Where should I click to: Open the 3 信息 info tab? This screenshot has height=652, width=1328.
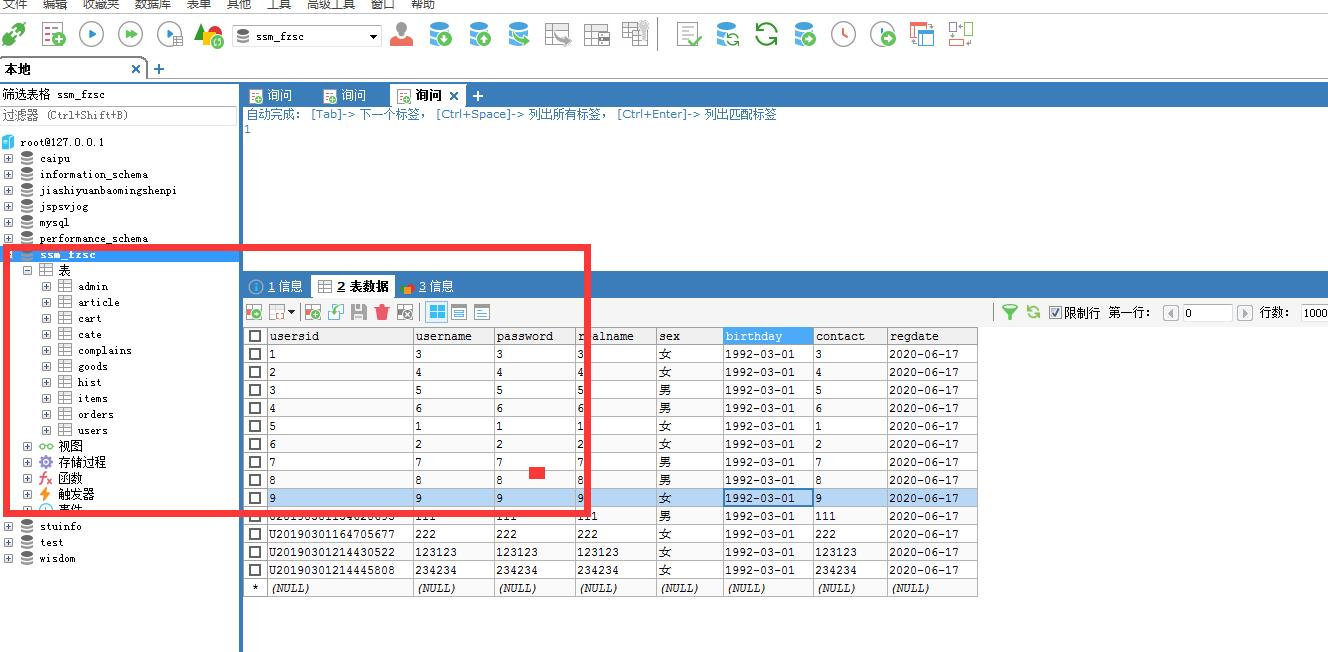(428, 286)
